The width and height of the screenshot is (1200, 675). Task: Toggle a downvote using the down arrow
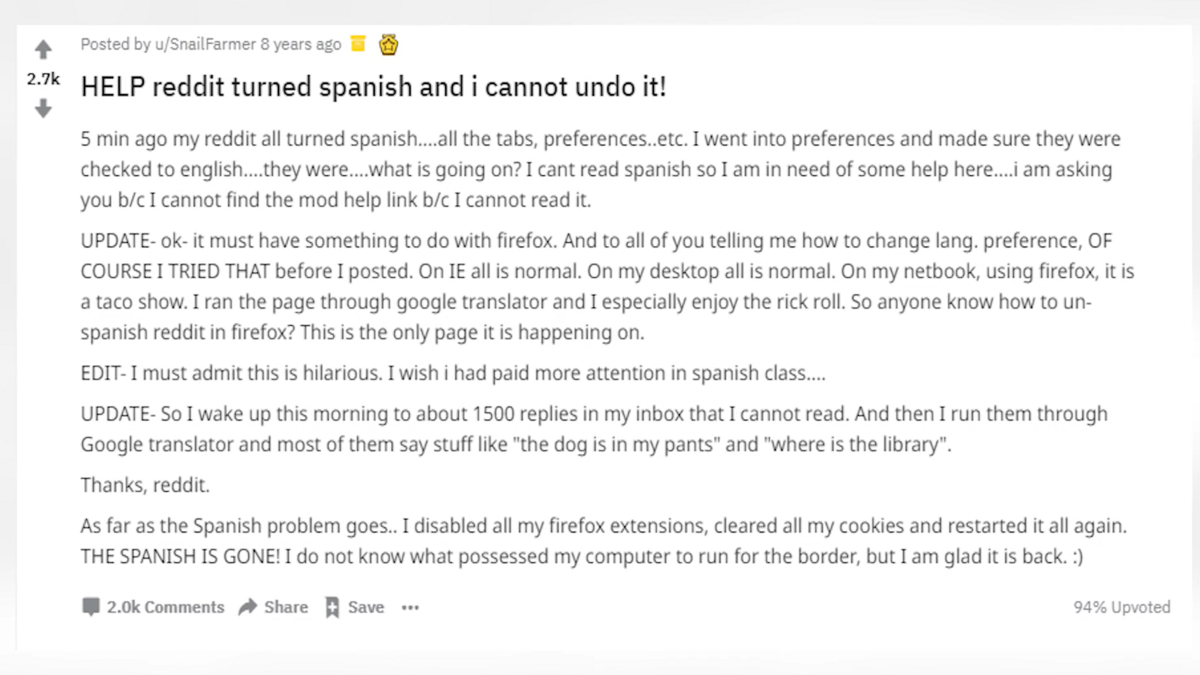[x=43, y=108]
